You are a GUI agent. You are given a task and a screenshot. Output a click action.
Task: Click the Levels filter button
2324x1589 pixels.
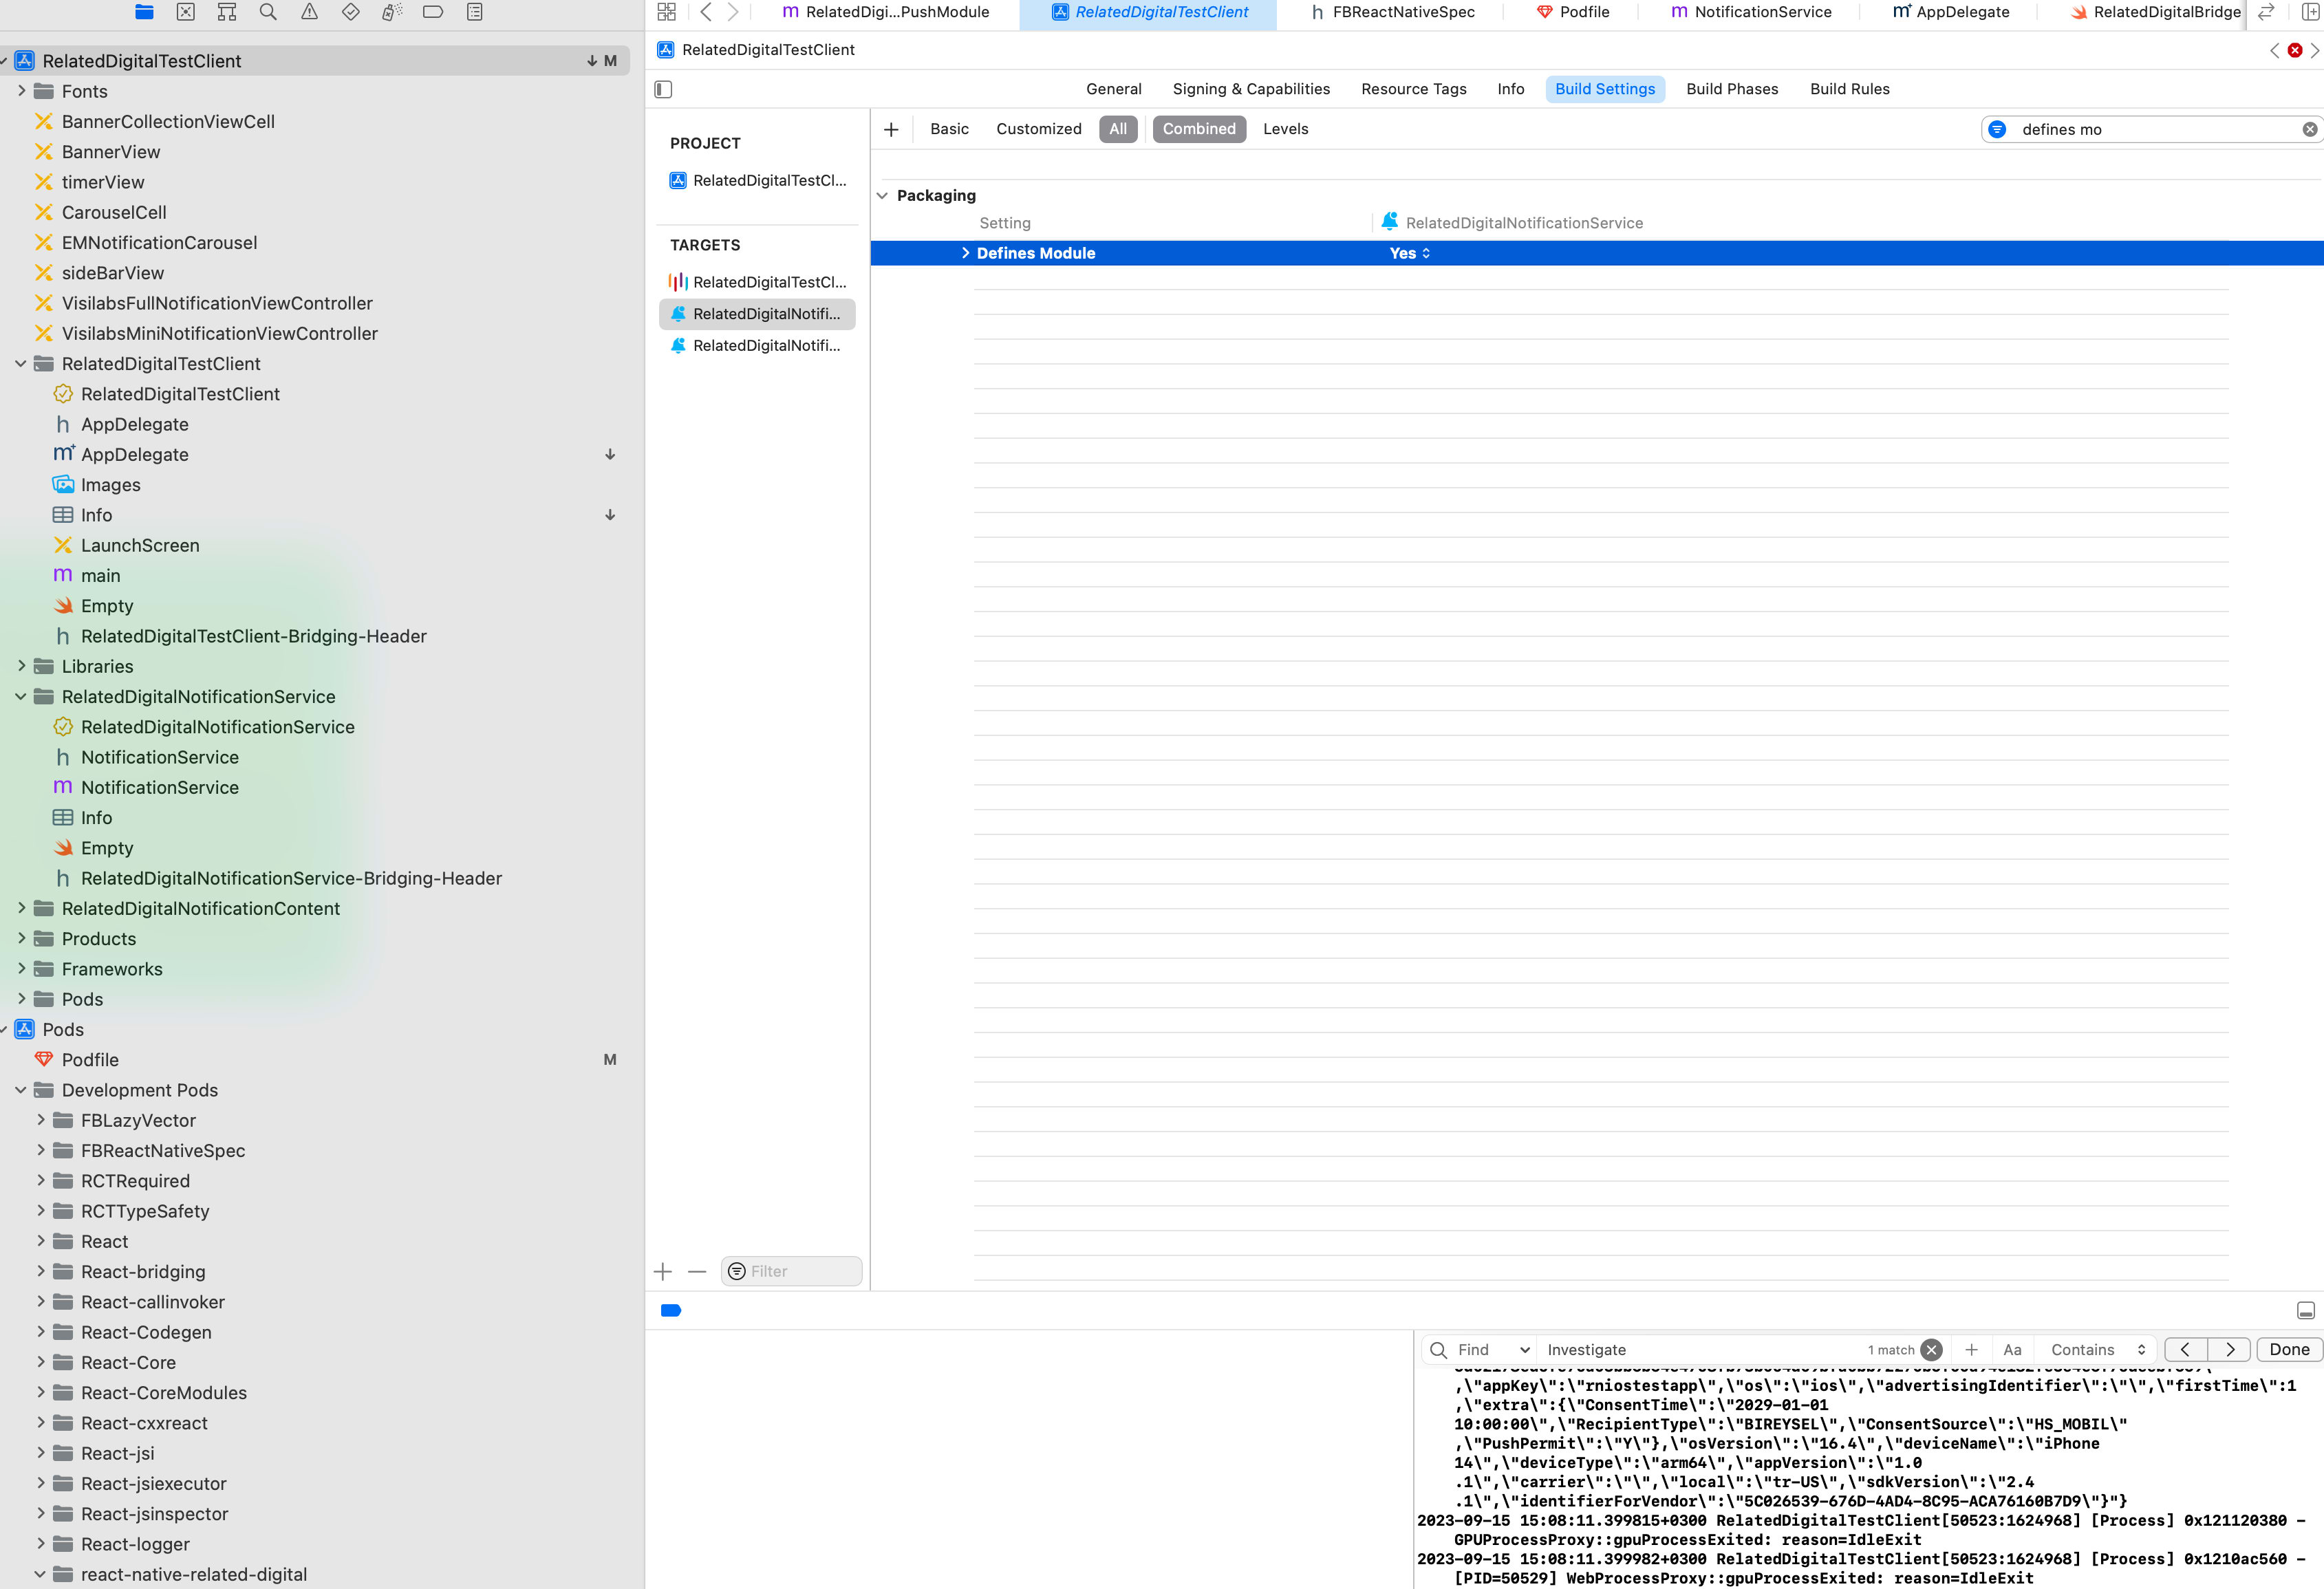click(1284, 129)
